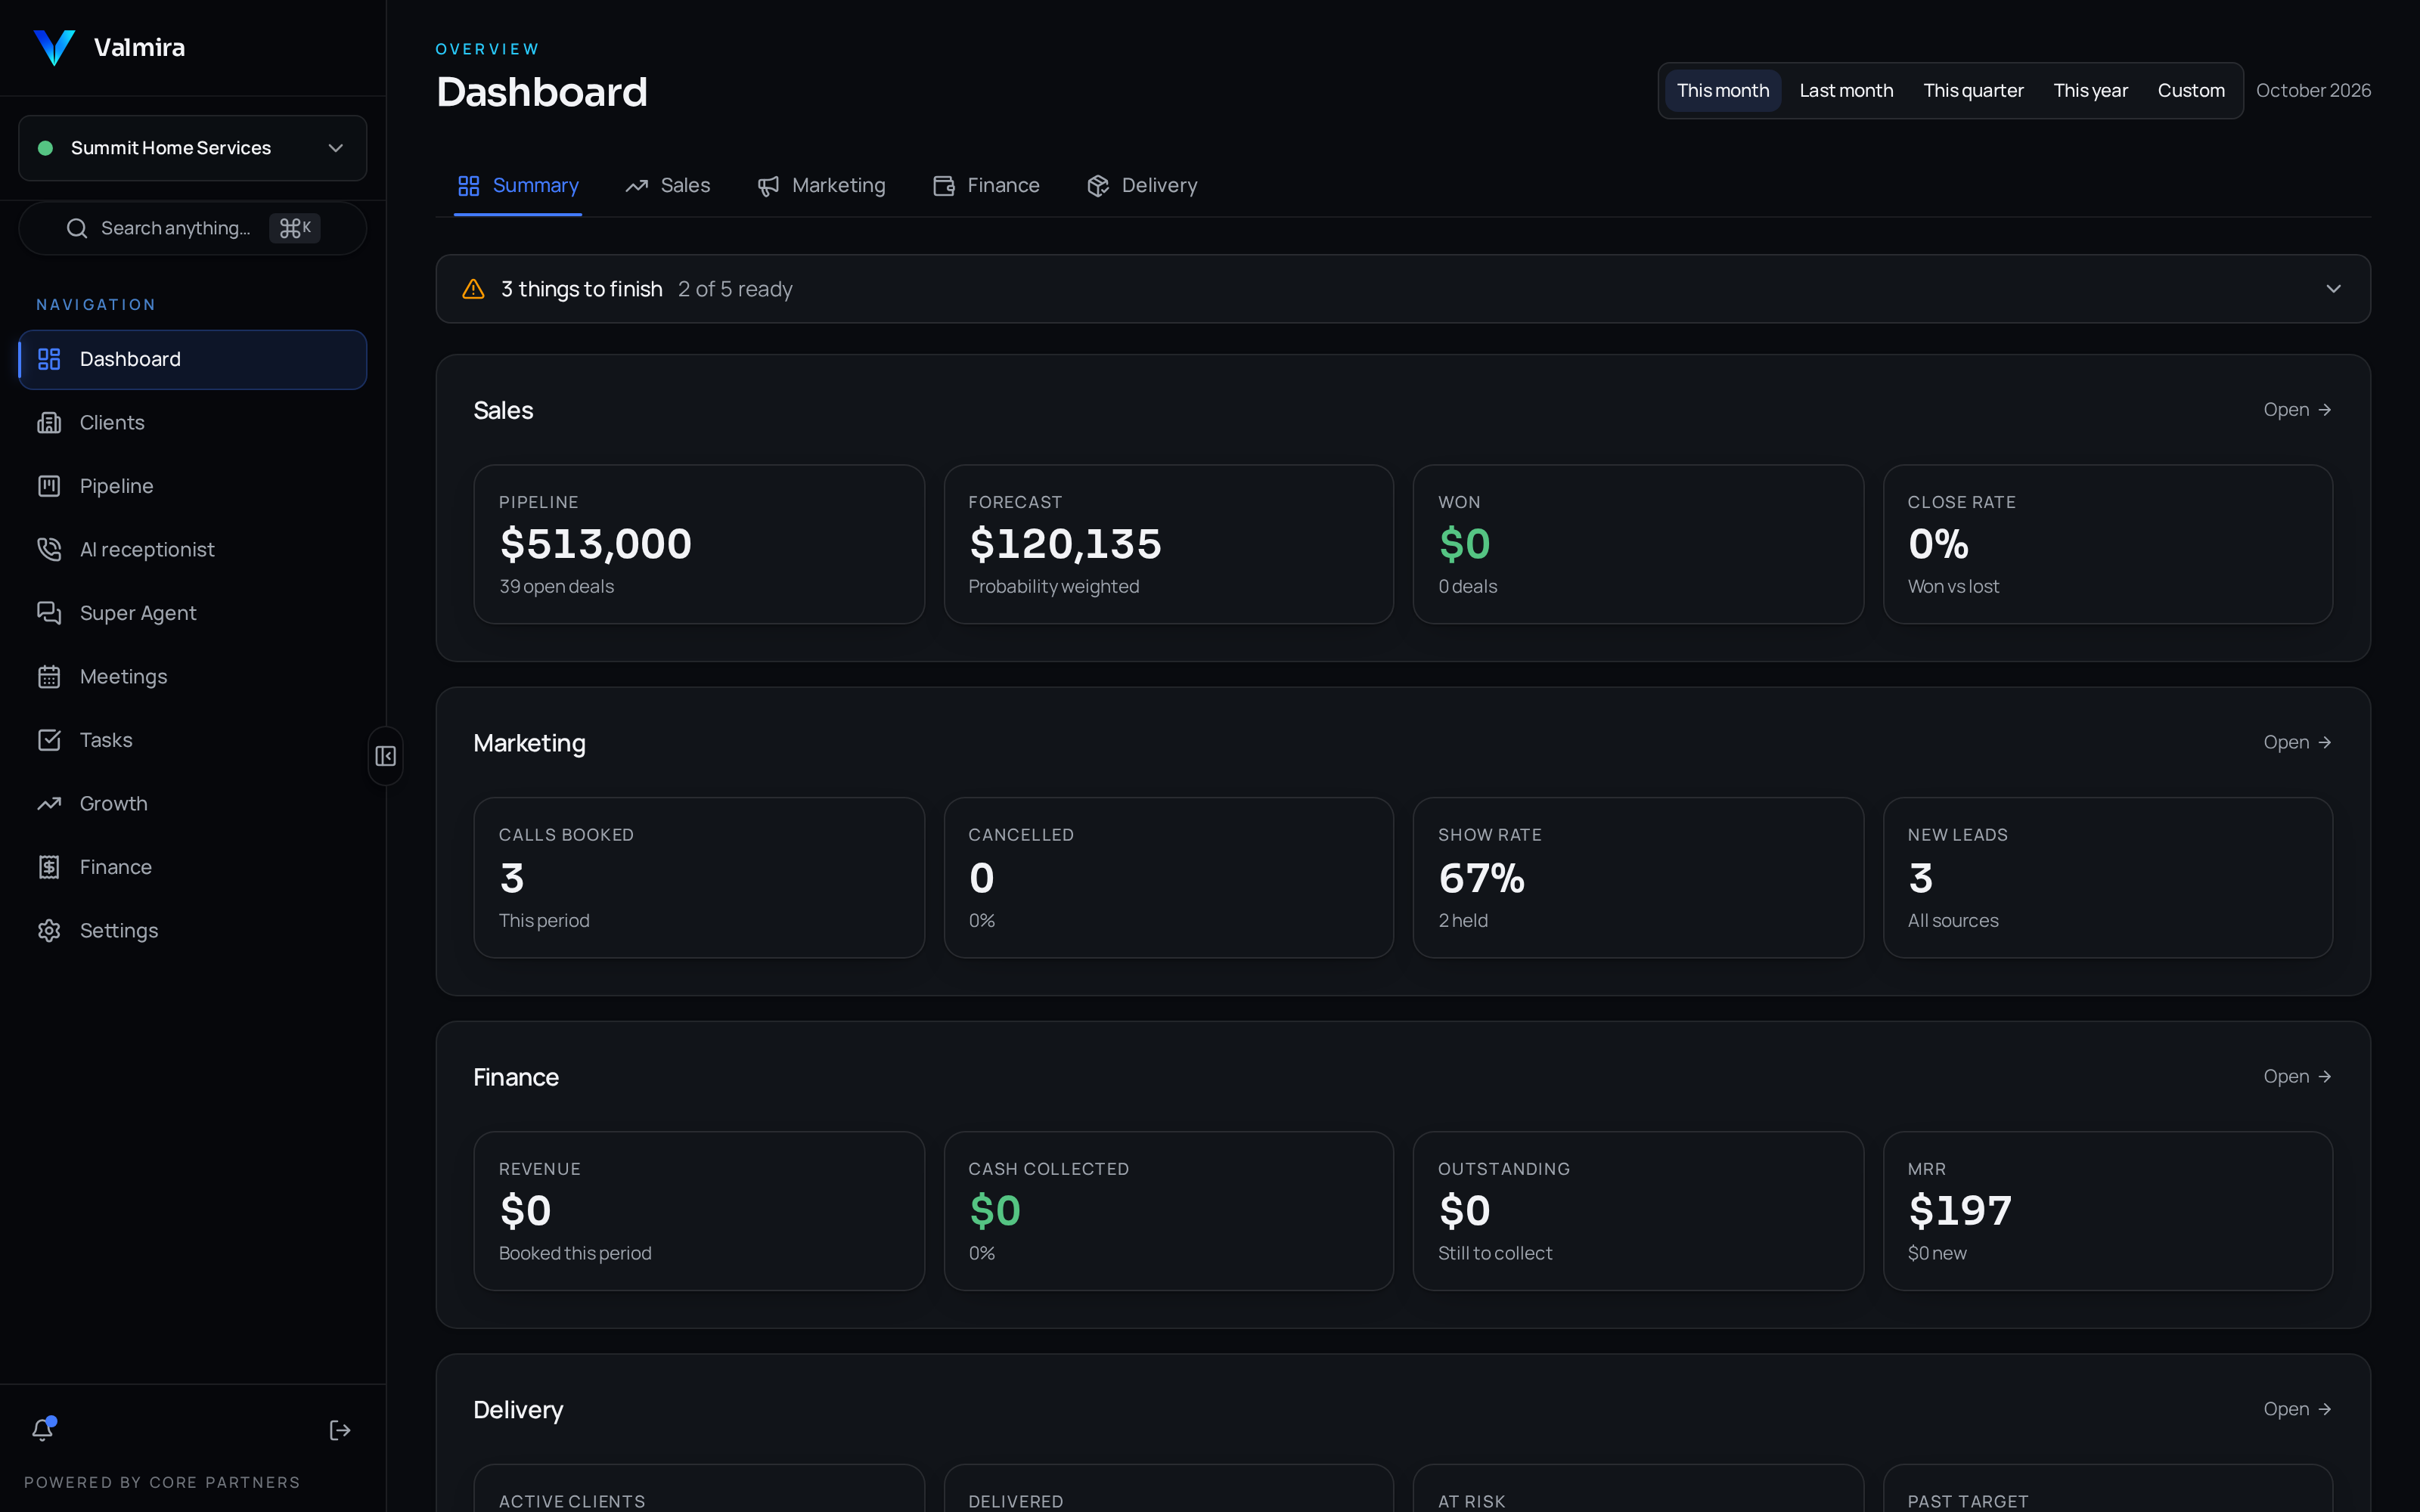Click the Tasks checkmark icon
Image resolution: width=2420 pixels, height=1512 pixels.
pos(49,740)
